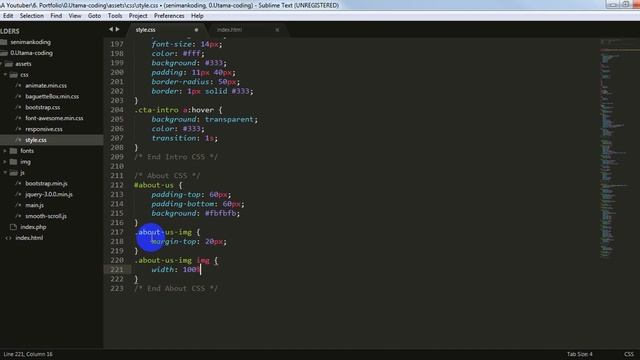Open Tab Size 4 indentation settings
The width and height of the screenshot is (640, 360).
579,354
